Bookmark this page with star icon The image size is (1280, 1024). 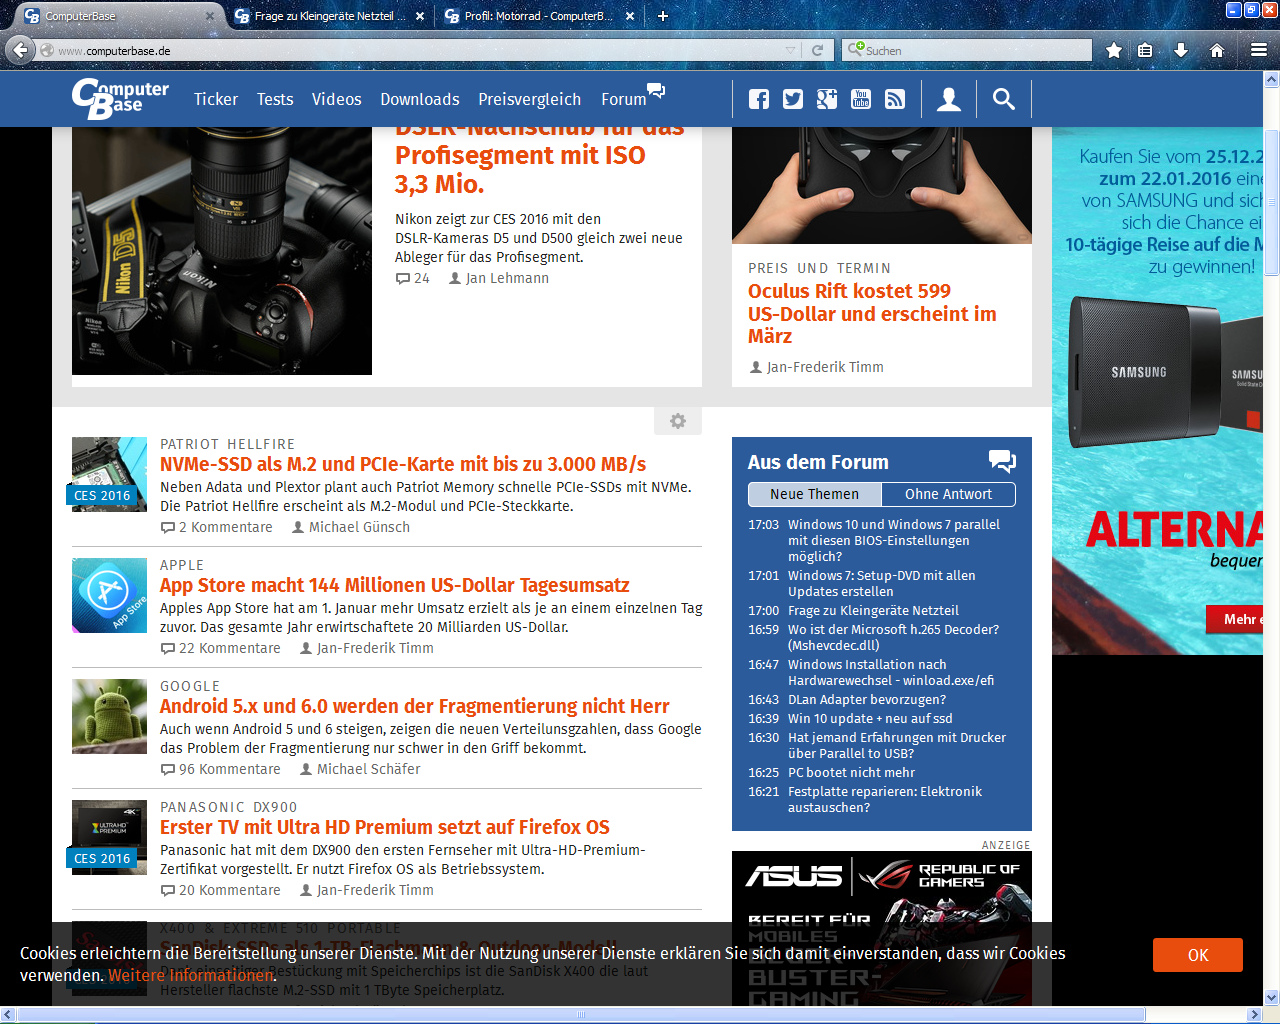pyautogui.click(x=1114, y=50)
